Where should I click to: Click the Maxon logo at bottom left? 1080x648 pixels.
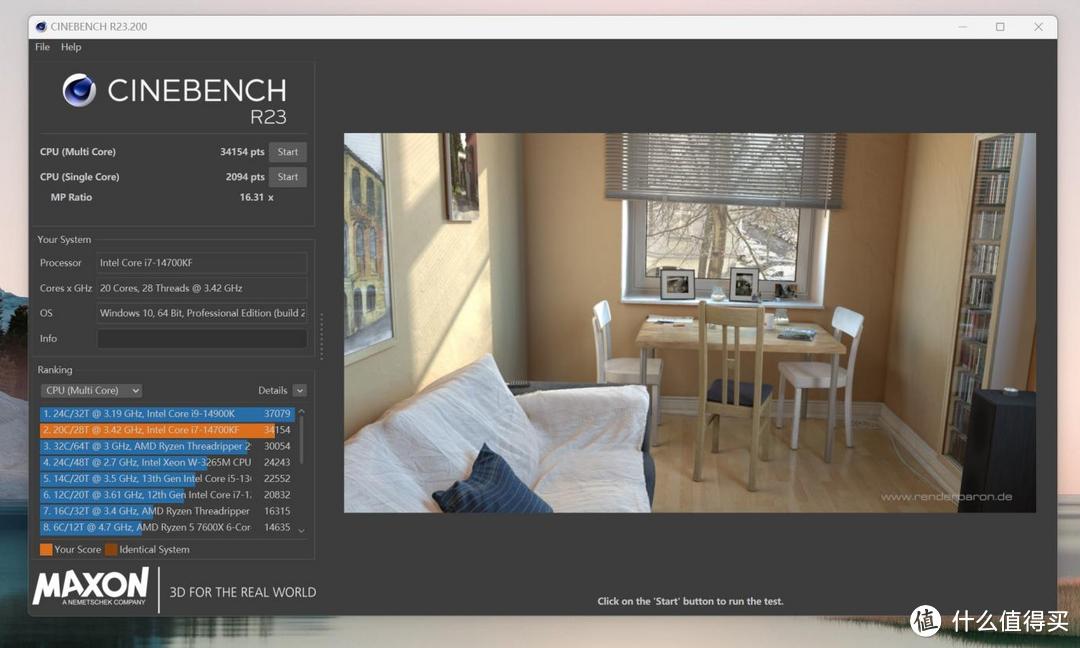(90, 587)
